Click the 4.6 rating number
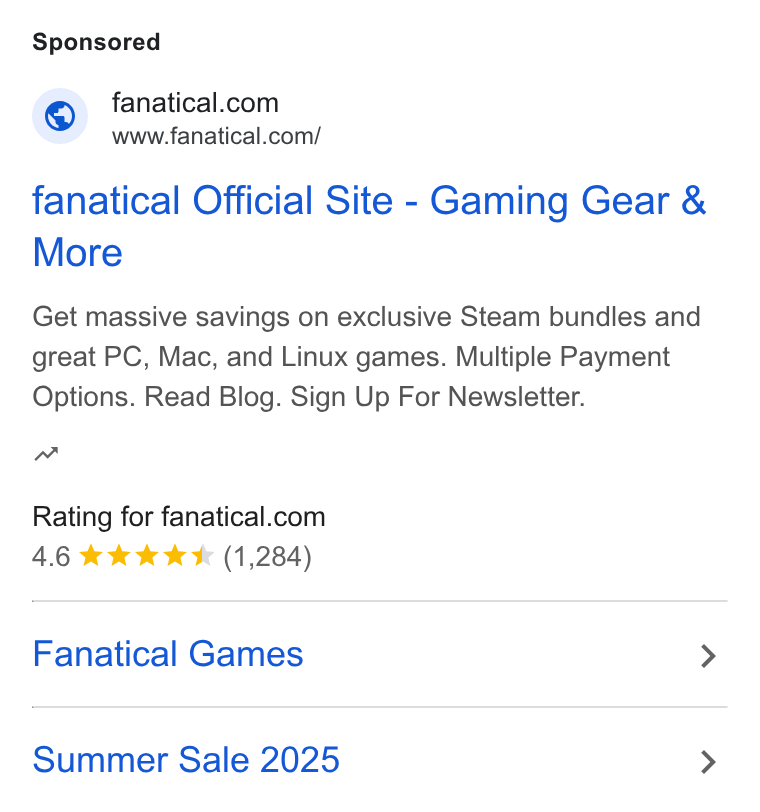 [51, 557]
